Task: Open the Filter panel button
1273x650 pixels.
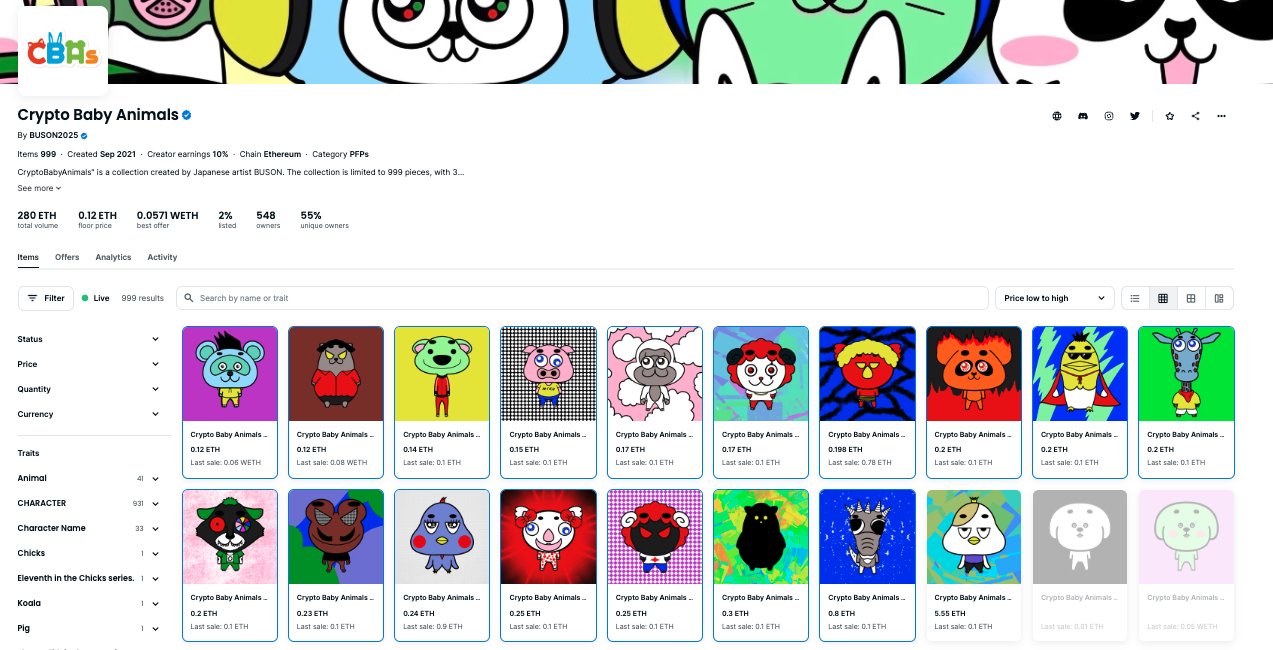Action: point(46,298)
